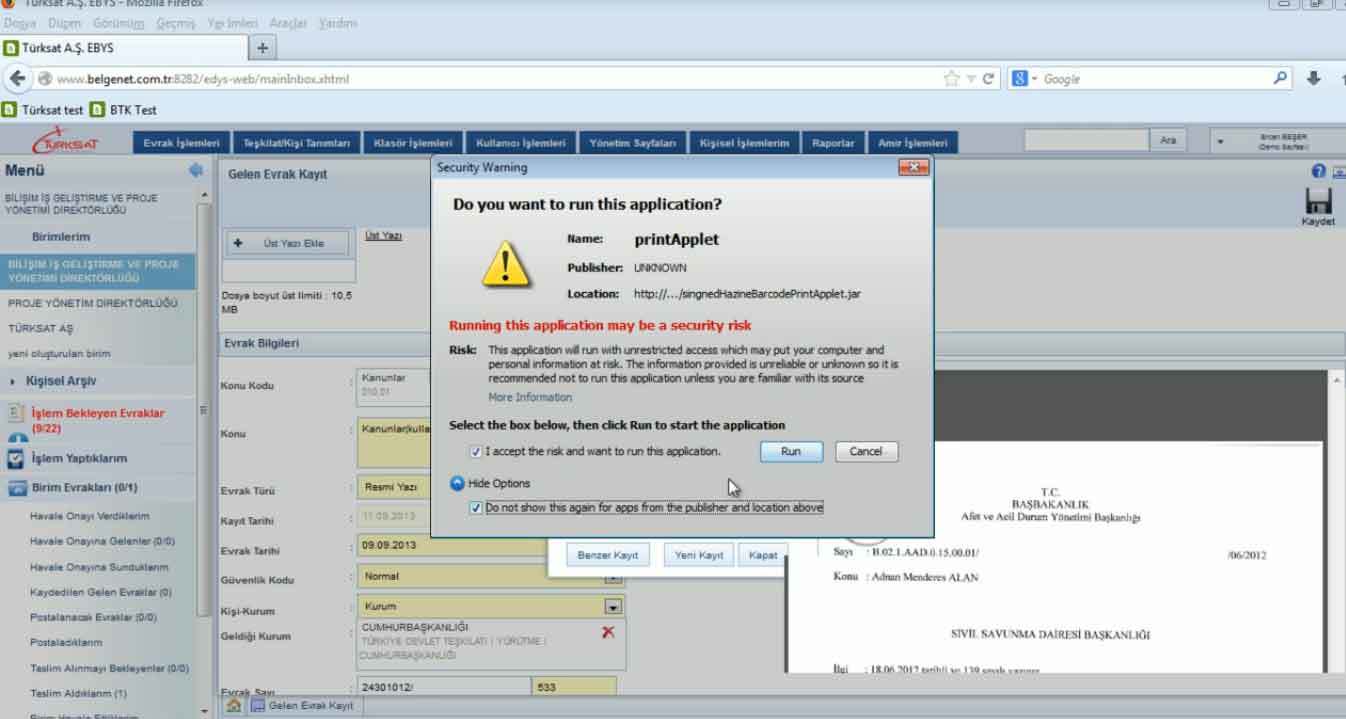Click Run in the Security Warning dialog
Viewport: 1346px width, 719px height.
pyautogui.click(x=791, y=452)
